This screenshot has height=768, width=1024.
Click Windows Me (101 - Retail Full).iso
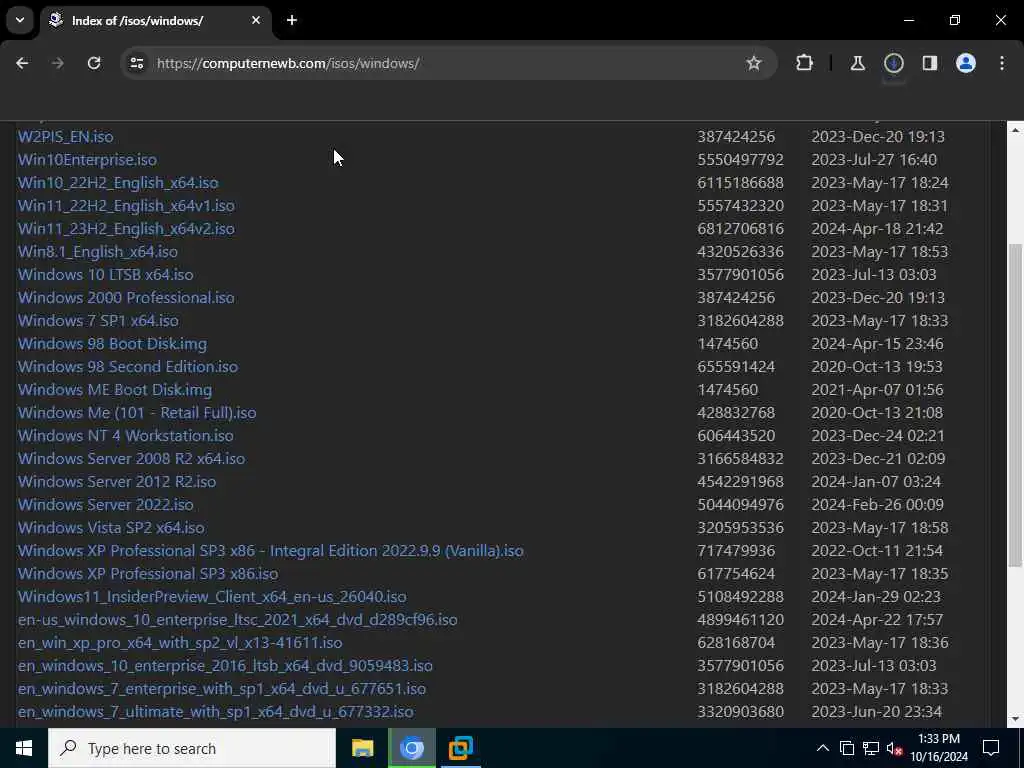pyautogui.click(x=136, y=412)
